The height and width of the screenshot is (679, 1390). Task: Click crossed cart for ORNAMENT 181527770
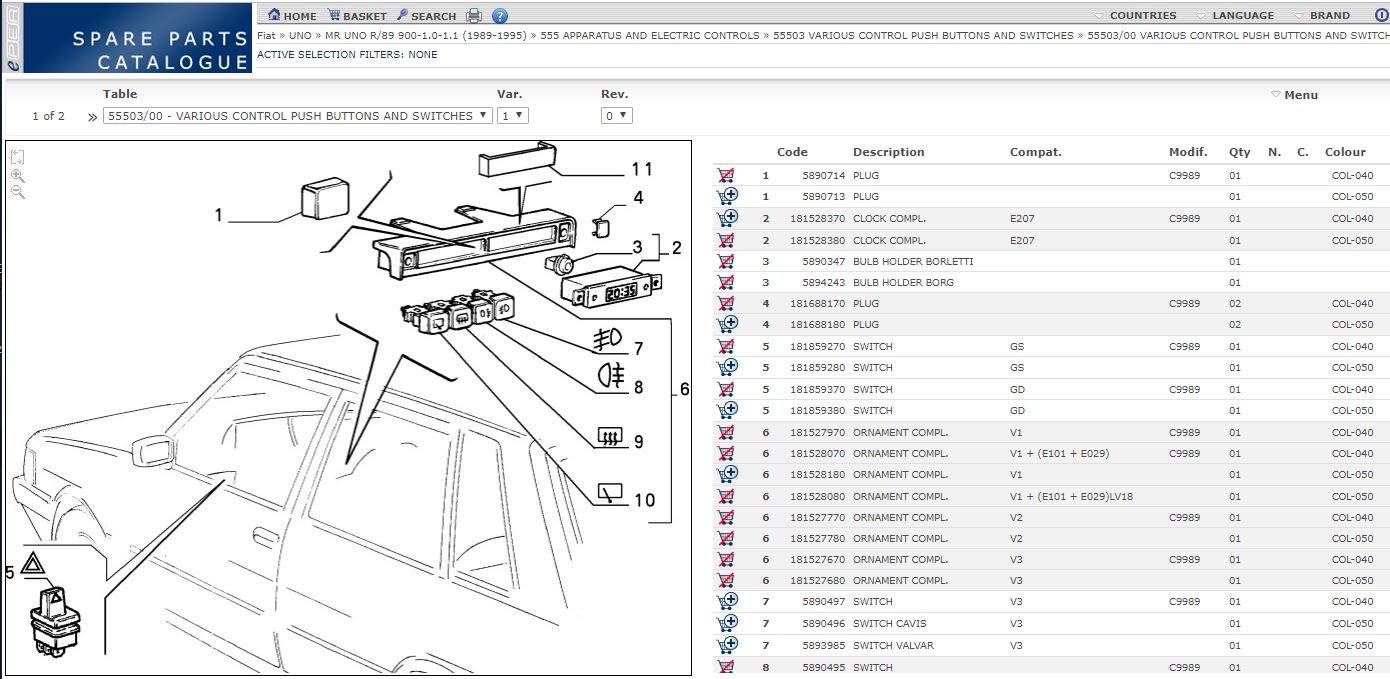(x=726, y=517)
